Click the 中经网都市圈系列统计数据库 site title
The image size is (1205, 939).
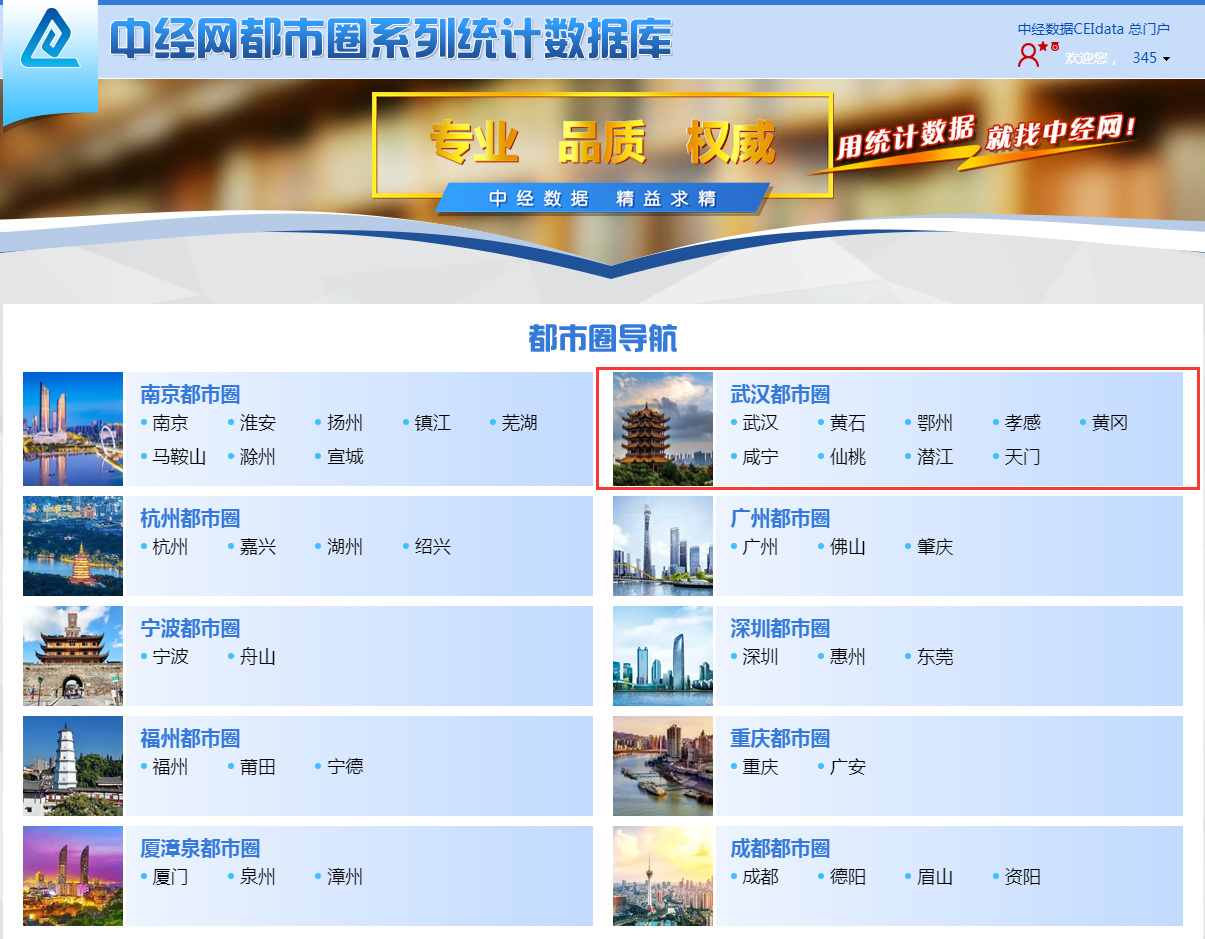(391, 40)
